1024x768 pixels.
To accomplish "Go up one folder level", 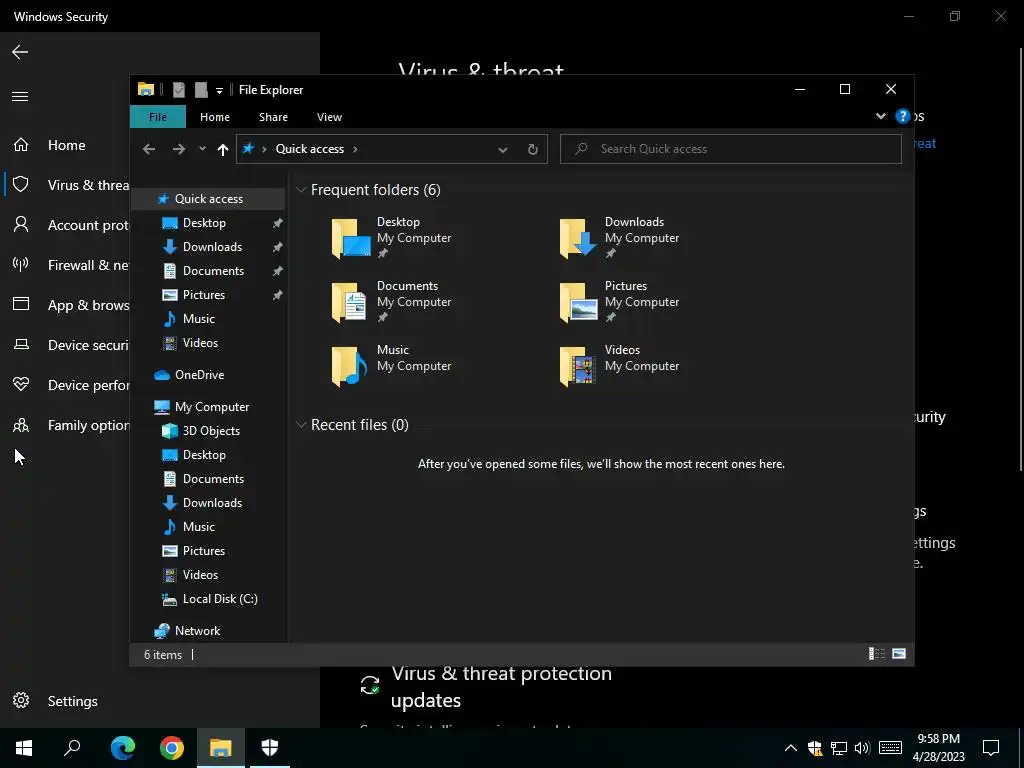I will 223,150.
